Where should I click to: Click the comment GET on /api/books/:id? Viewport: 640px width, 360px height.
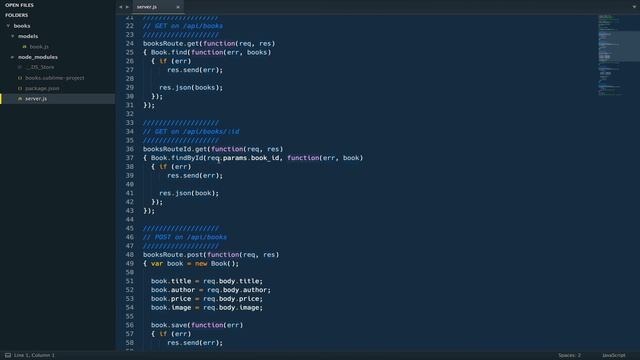tap(191, 132)
